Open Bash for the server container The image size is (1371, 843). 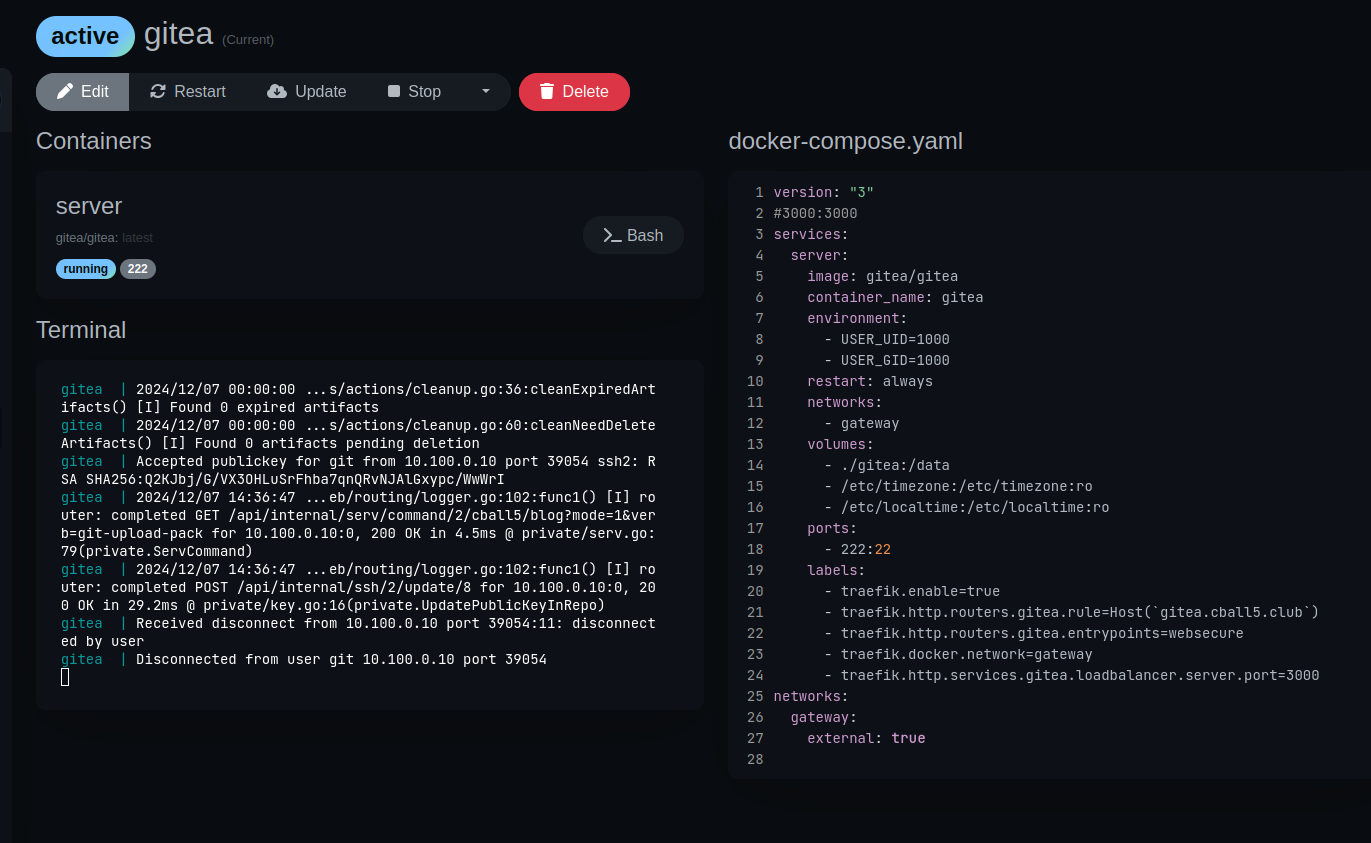tap(634, 235)
